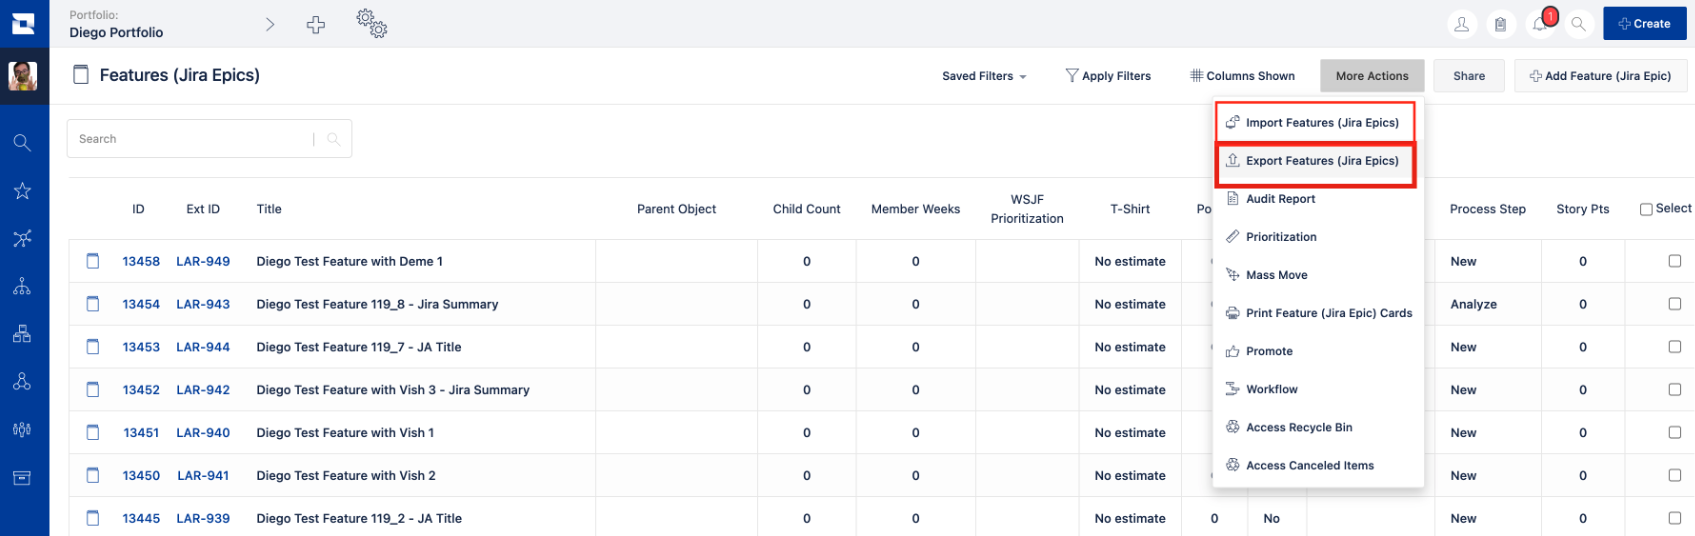The width and height of the screenshot is (1695, 536).
Task: Open the teams cluster sidebar icon
Action: (x=22, y=381)
